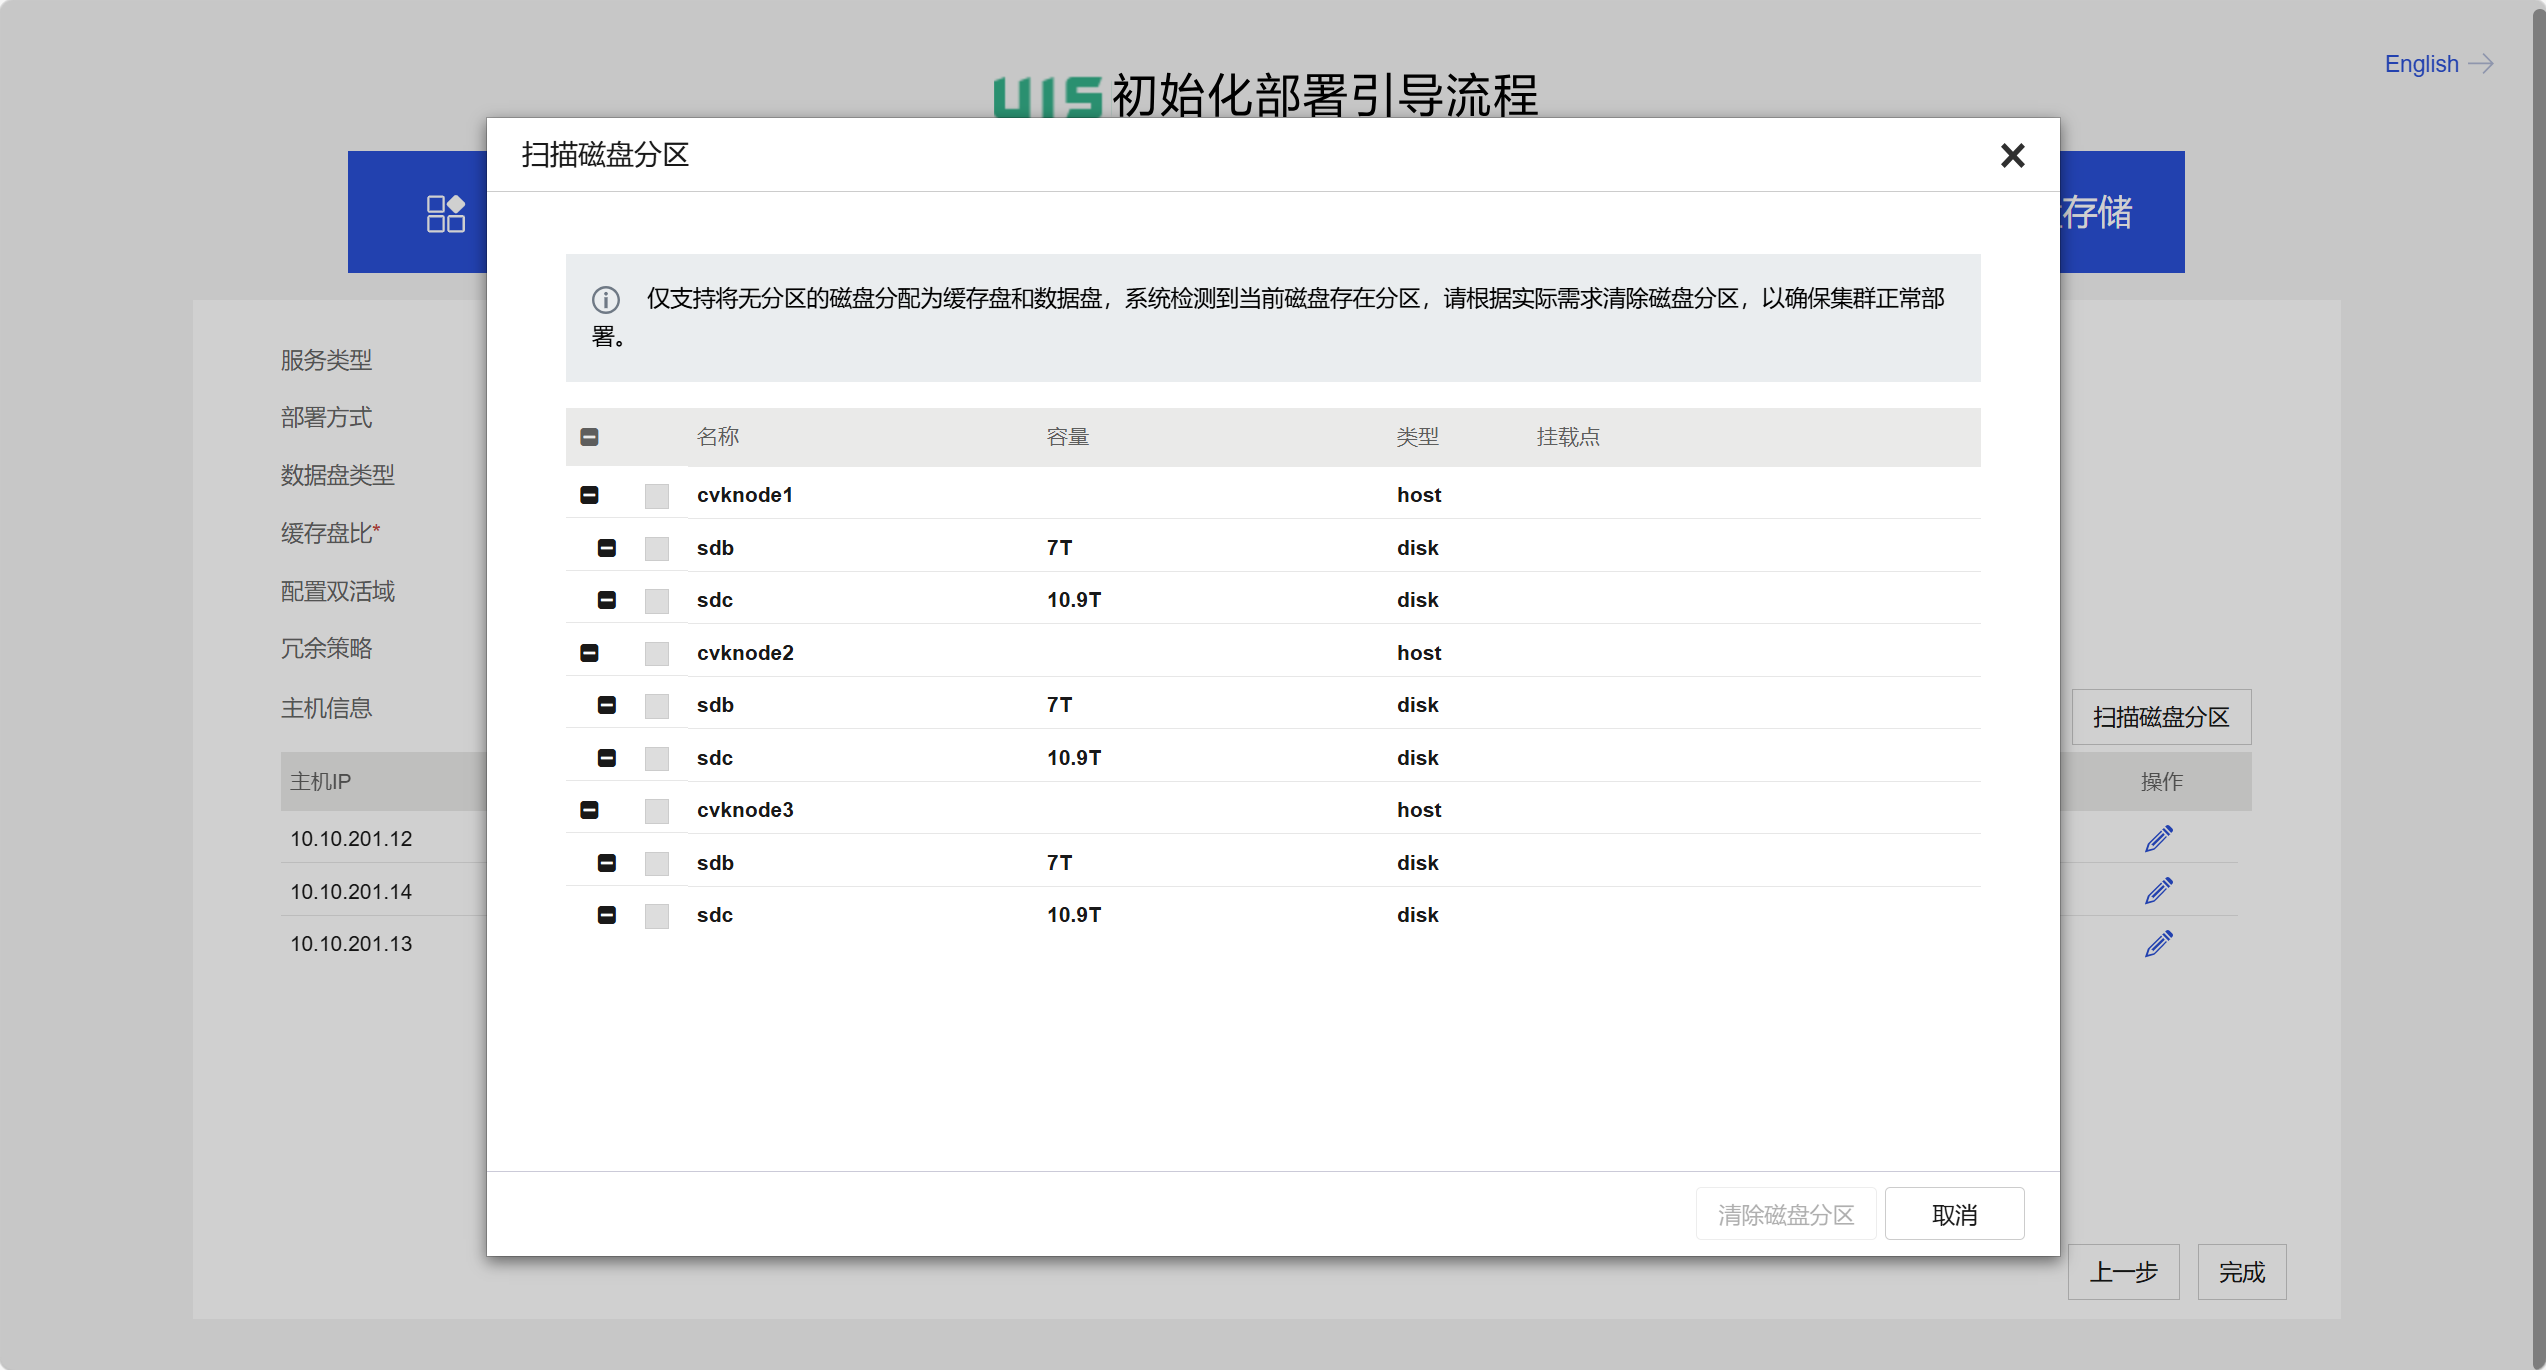Click the 清除磁盘分区 button
This screenshot has height=1370, width=2546.
pyautogui.click(x=1785, y=1214)
